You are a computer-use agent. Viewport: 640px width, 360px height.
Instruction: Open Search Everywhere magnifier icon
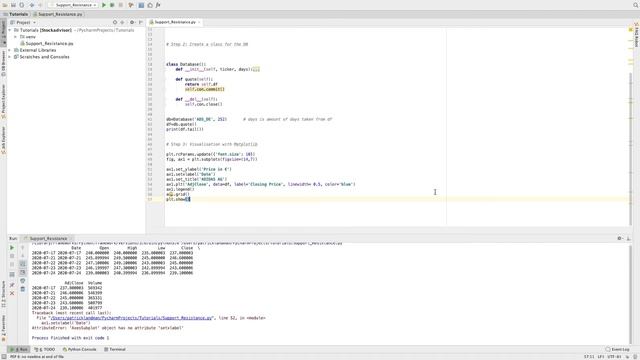pos(636,5)
